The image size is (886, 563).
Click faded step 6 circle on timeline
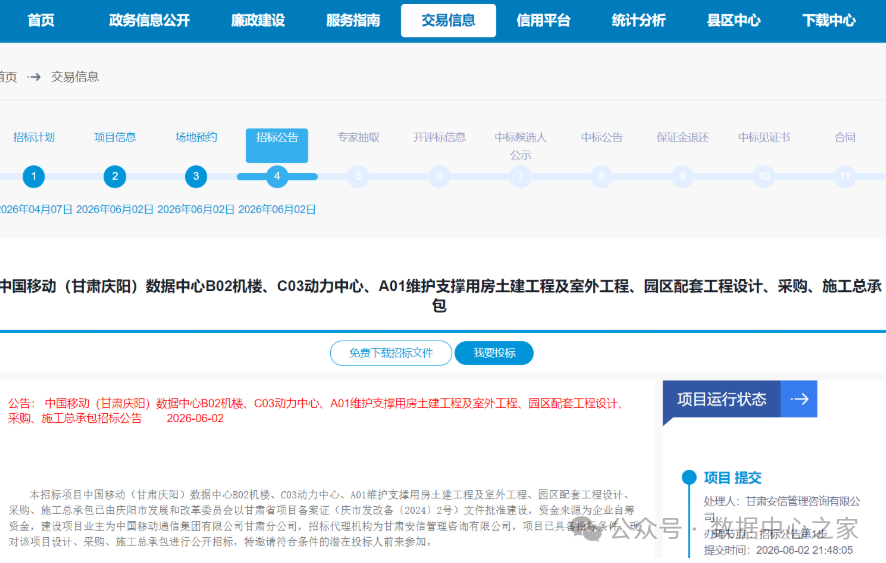439,176
